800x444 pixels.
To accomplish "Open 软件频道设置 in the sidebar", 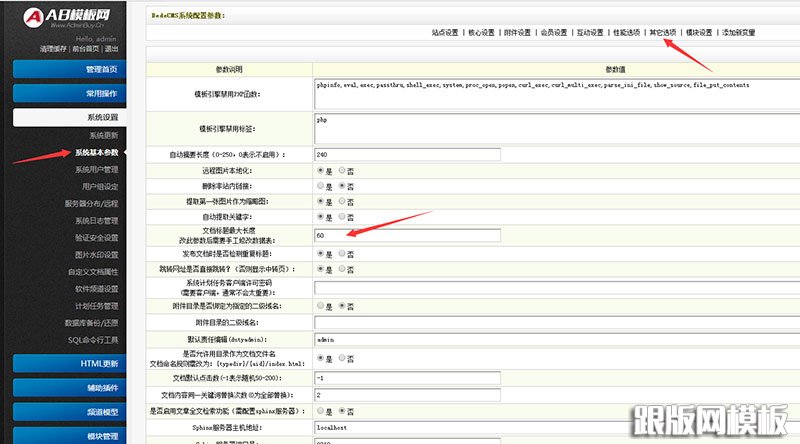I will coord(96,289).
